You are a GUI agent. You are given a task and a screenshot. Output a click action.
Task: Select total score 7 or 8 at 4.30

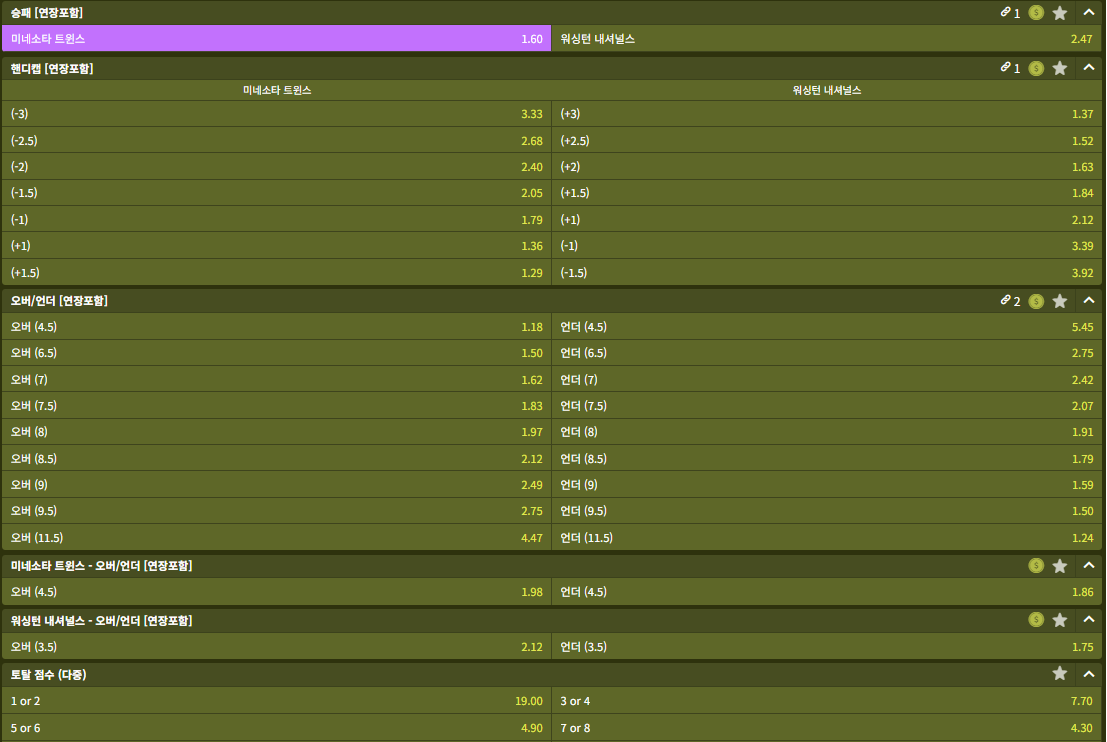[x=827, y=727]
